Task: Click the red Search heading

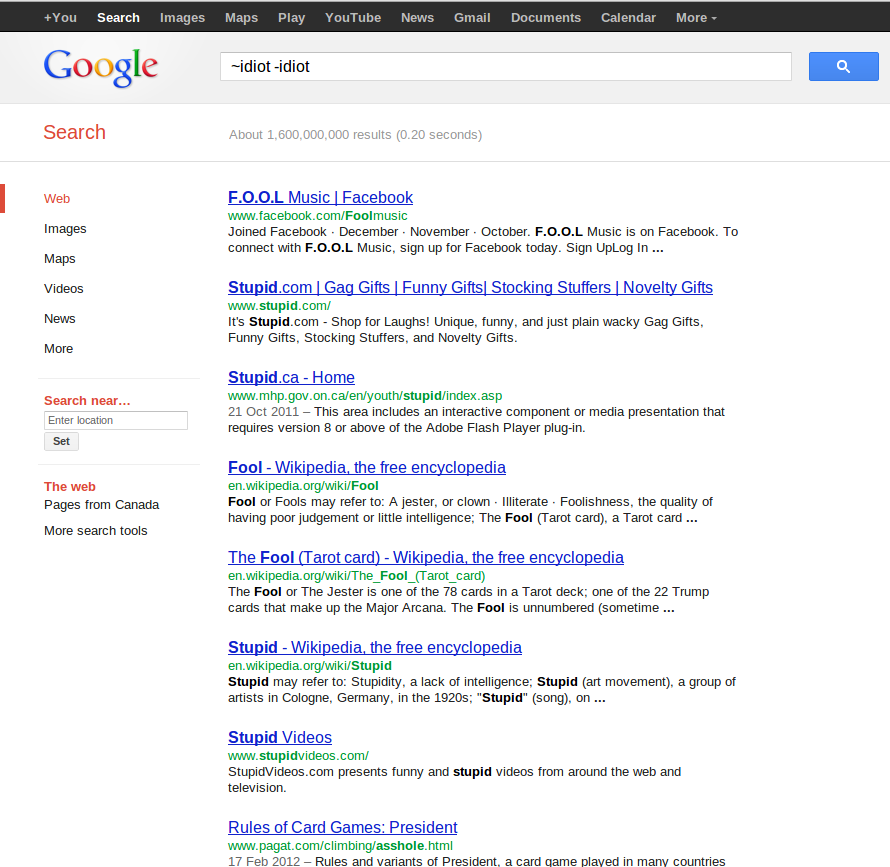Action: click(74, 132)
